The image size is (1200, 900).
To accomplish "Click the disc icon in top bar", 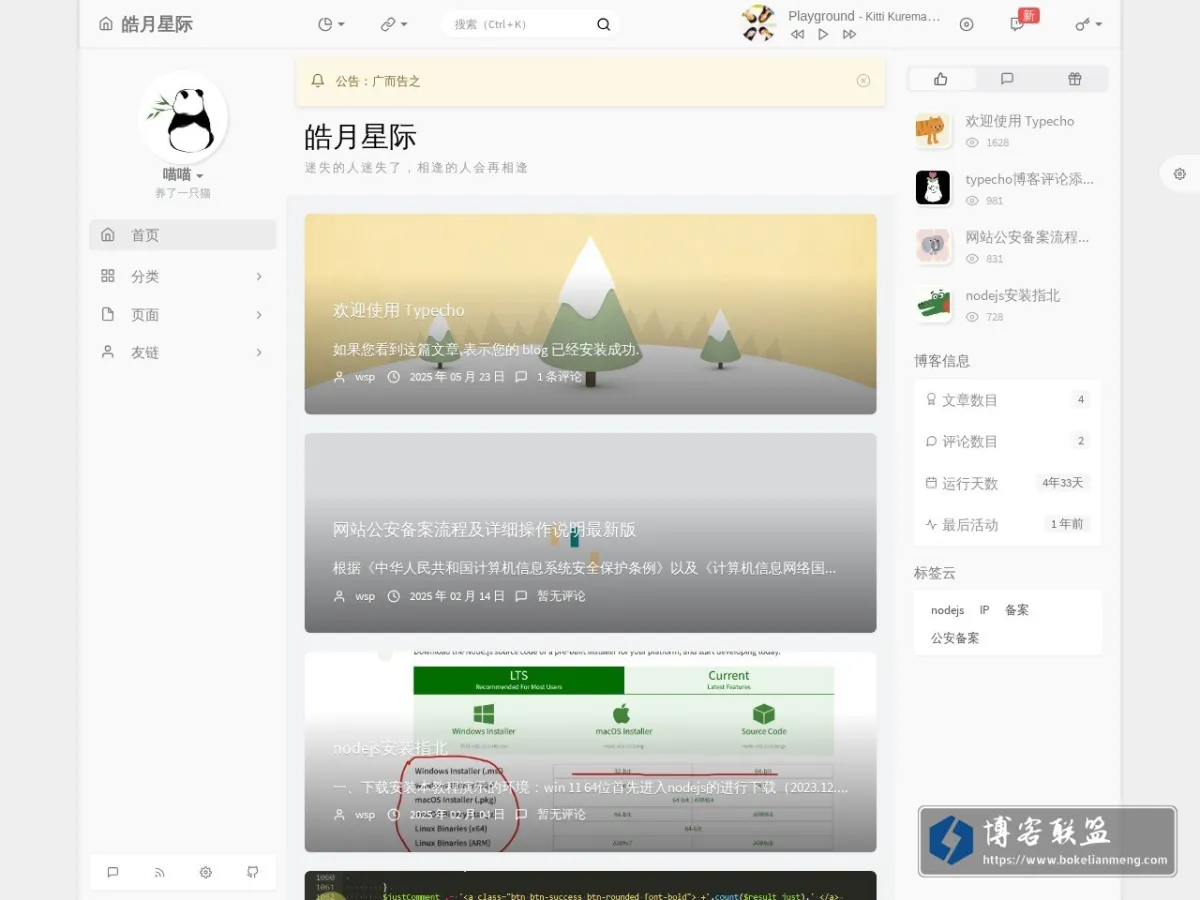I will coord(966,24).
